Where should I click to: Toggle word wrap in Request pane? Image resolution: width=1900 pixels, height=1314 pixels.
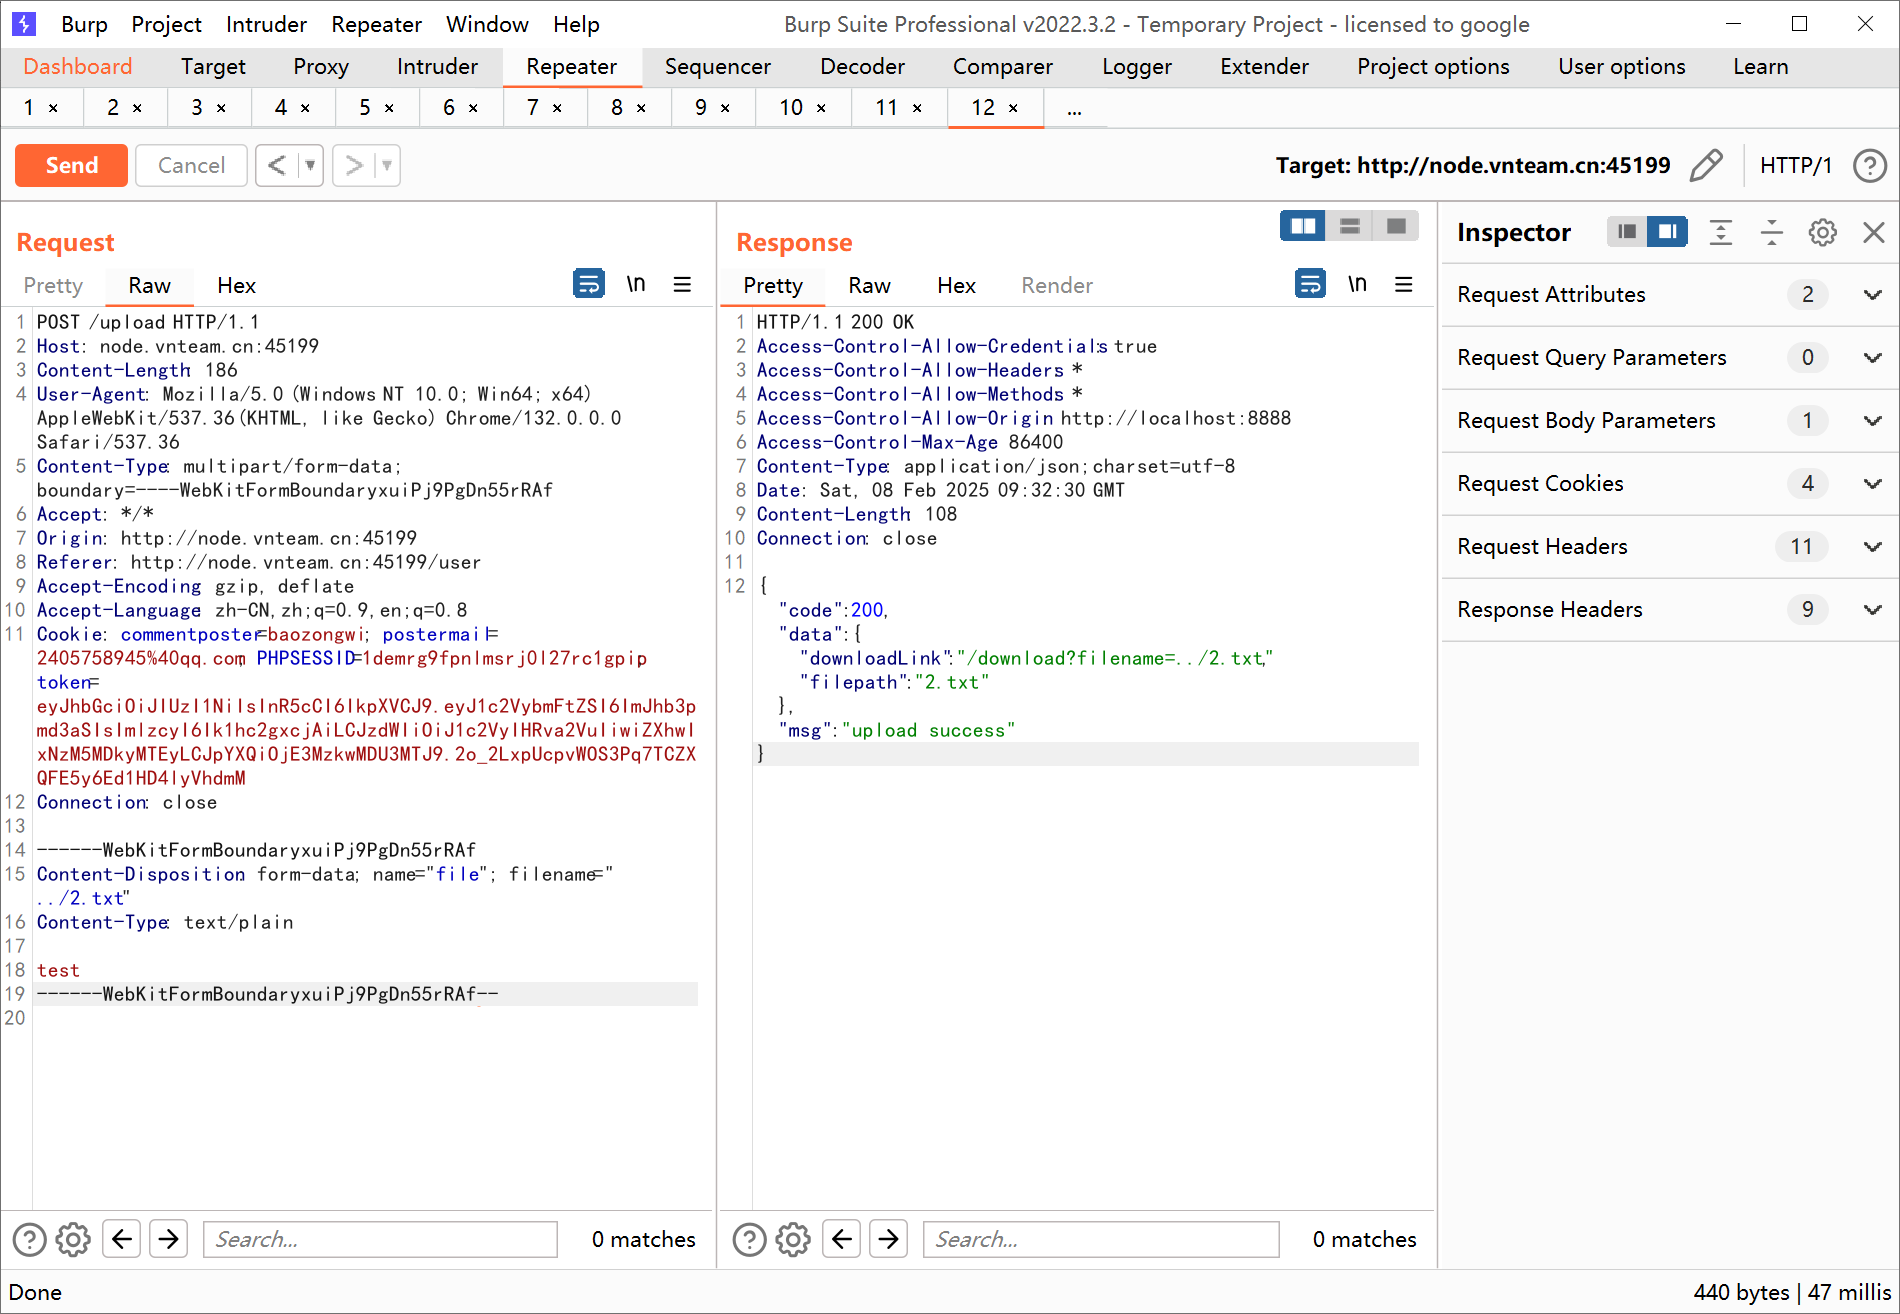pyautogui.click(x=588, y=285)
